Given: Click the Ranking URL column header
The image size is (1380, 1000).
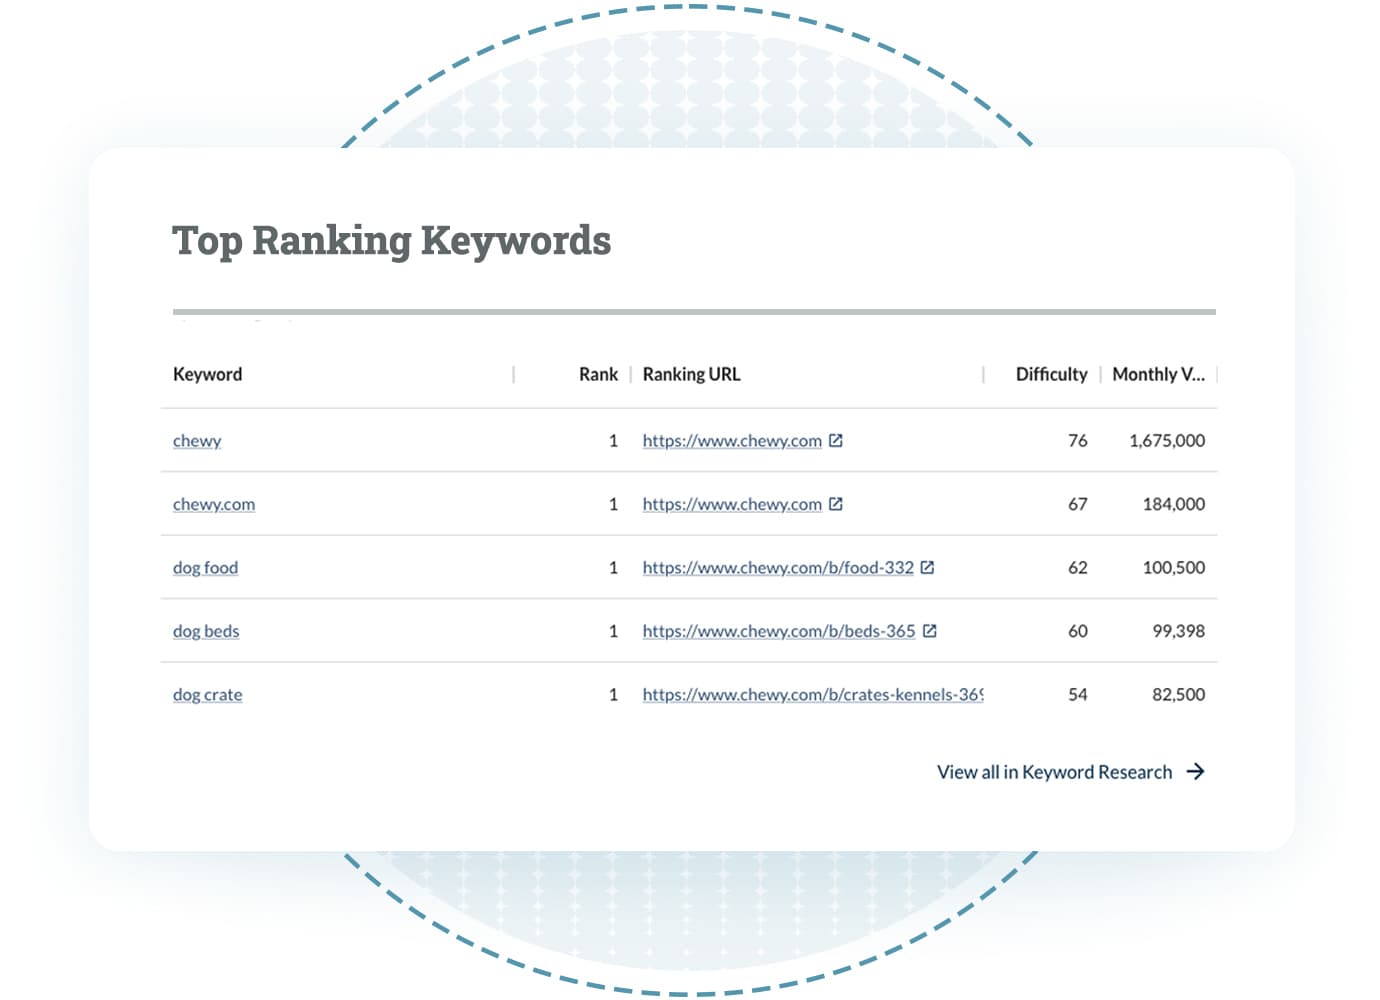Looking at the screenshot, I should point(691,374).
